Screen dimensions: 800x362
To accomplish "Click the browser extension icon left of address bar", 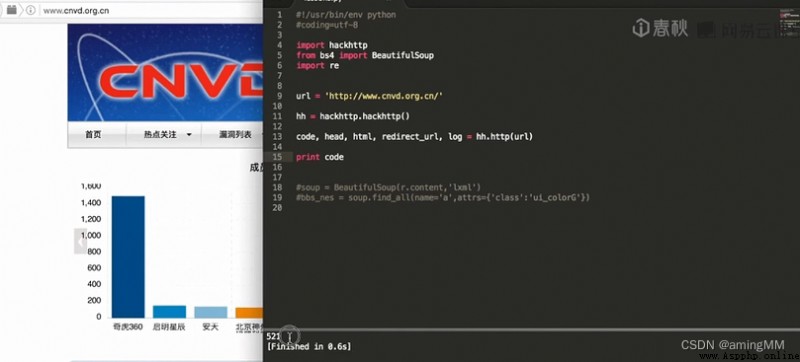I will point(12,10).
